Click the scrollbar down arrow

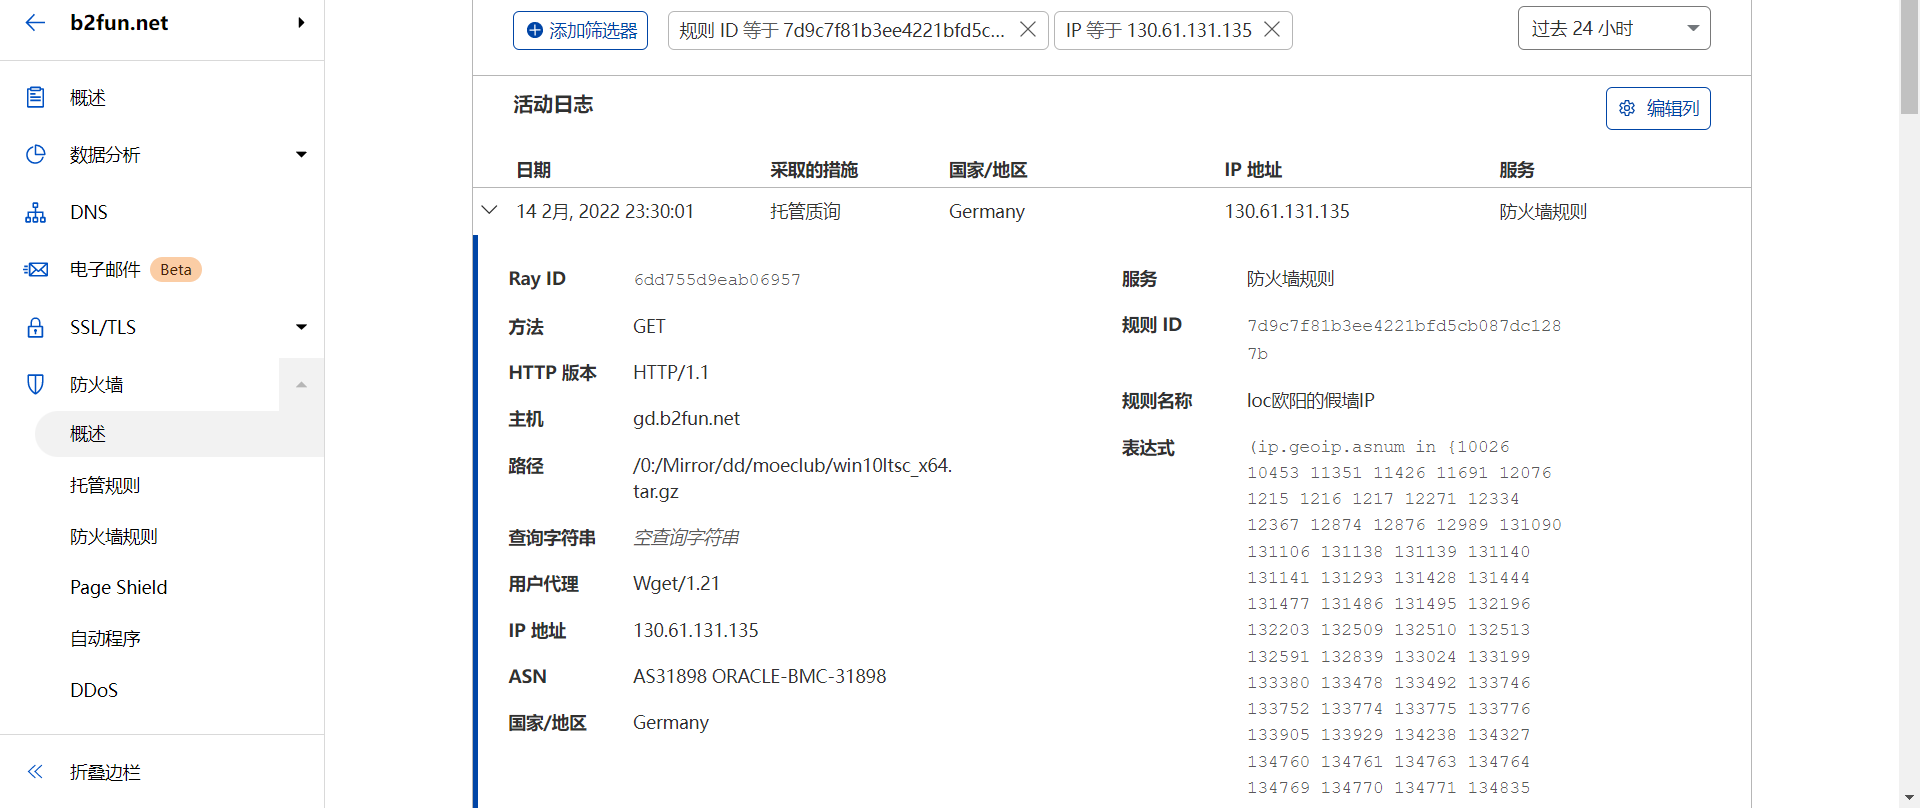(x=1910, y=797)
